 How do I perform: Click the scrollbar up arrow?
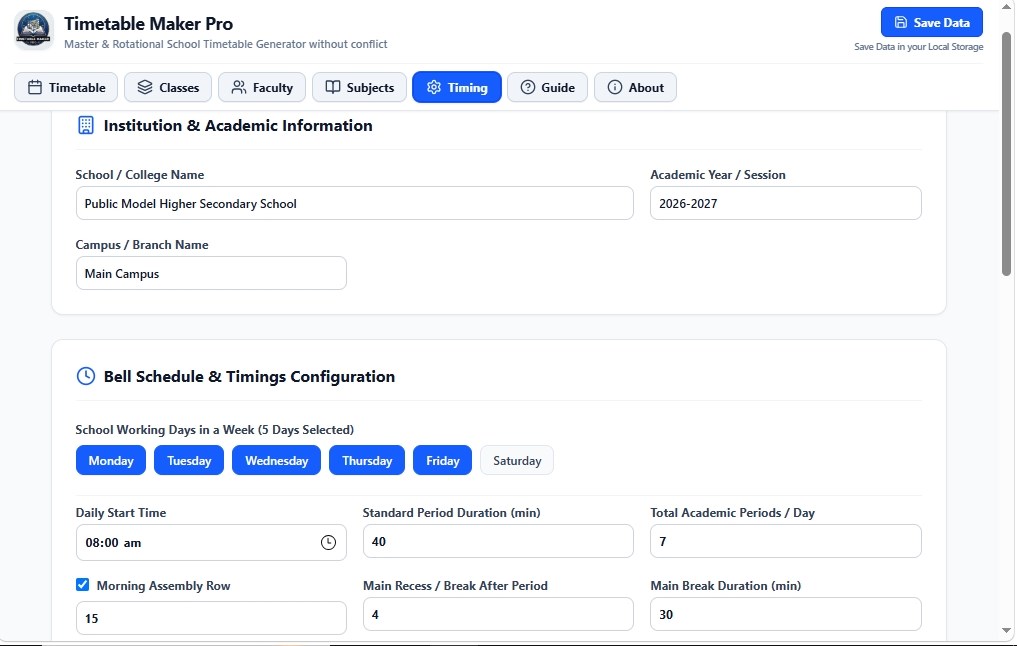pos(1007,6)
